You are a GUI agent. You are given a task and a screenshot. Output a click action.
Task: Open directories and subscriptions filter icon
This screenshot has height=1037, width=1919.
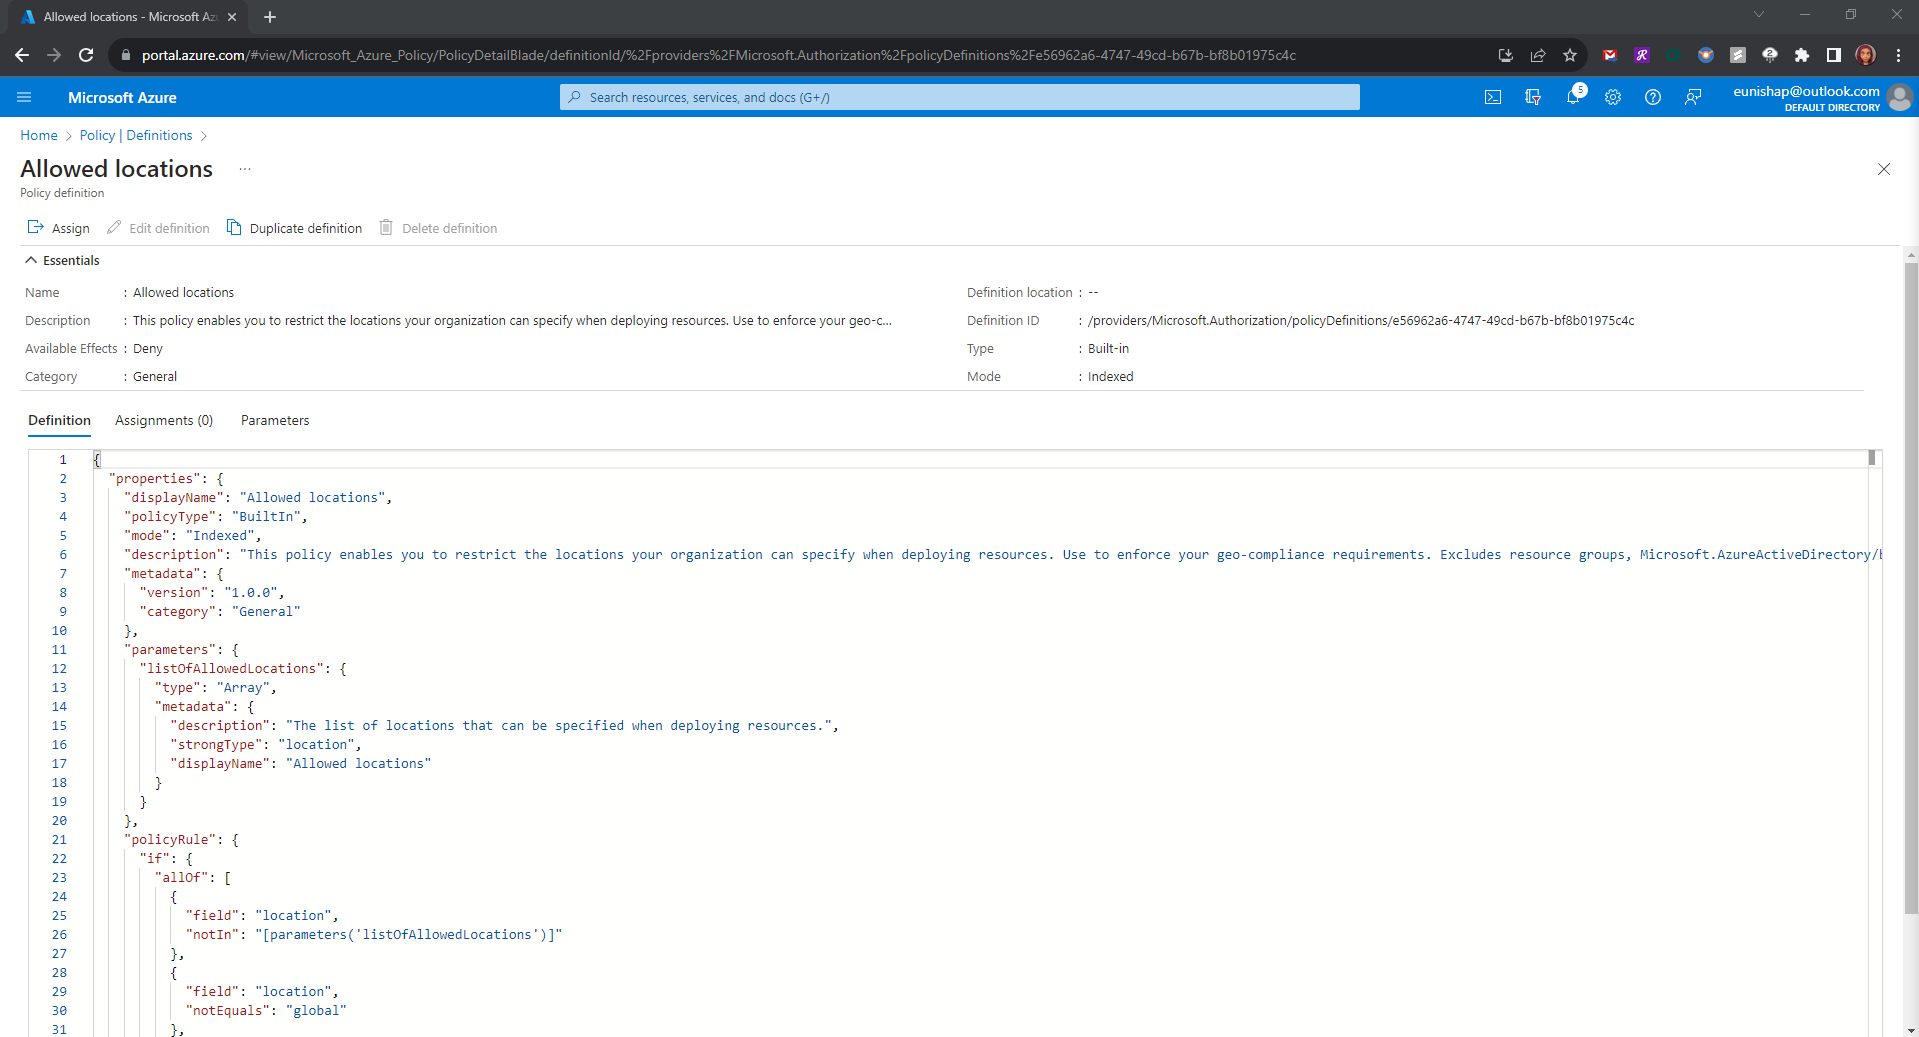tap(1532, 97)
